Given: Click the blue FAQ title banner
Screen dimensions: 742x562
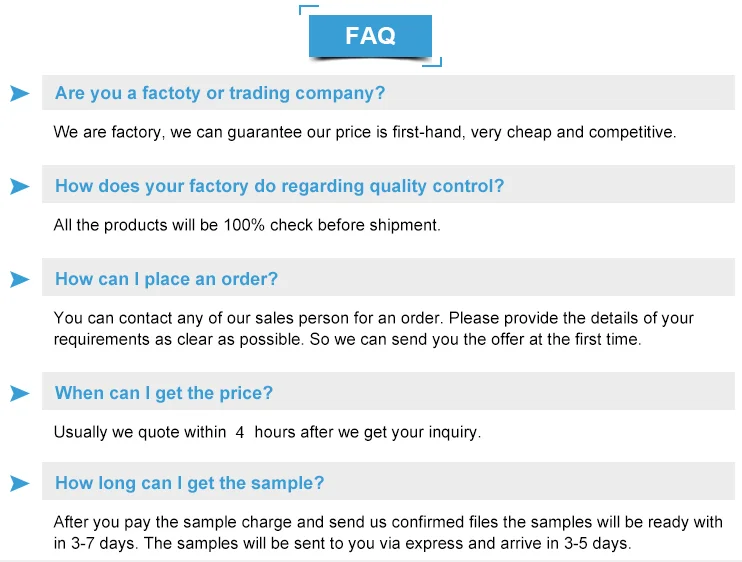Looking at the screenshot, I should coord(370,36).
